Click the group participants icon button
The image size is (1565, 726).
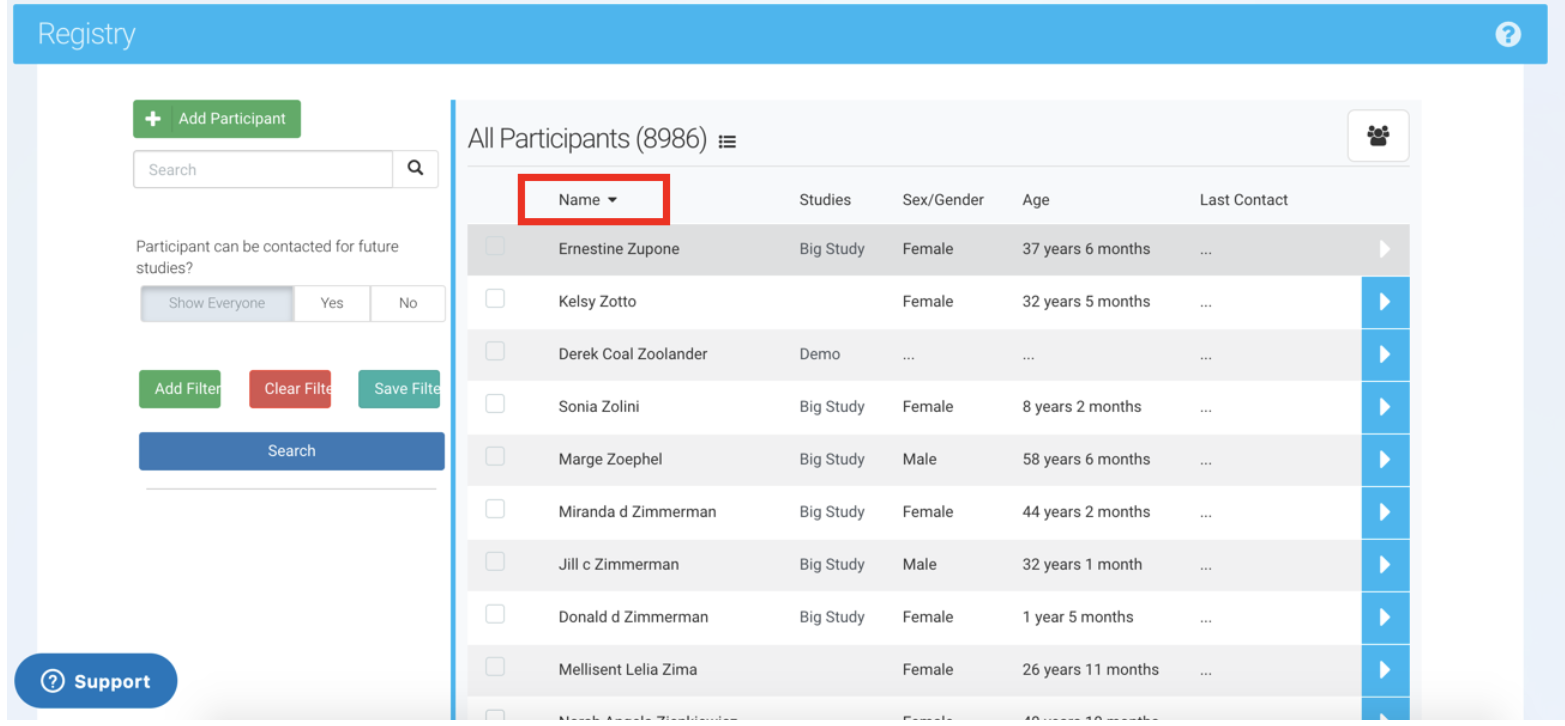click(x=1378, y=136)
